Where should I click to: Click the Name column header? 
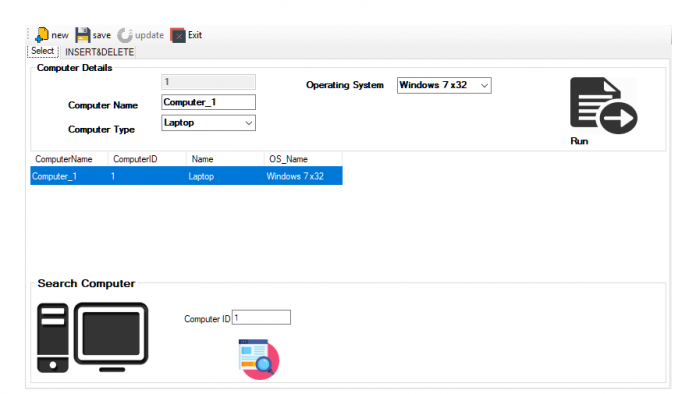point(225,159)
